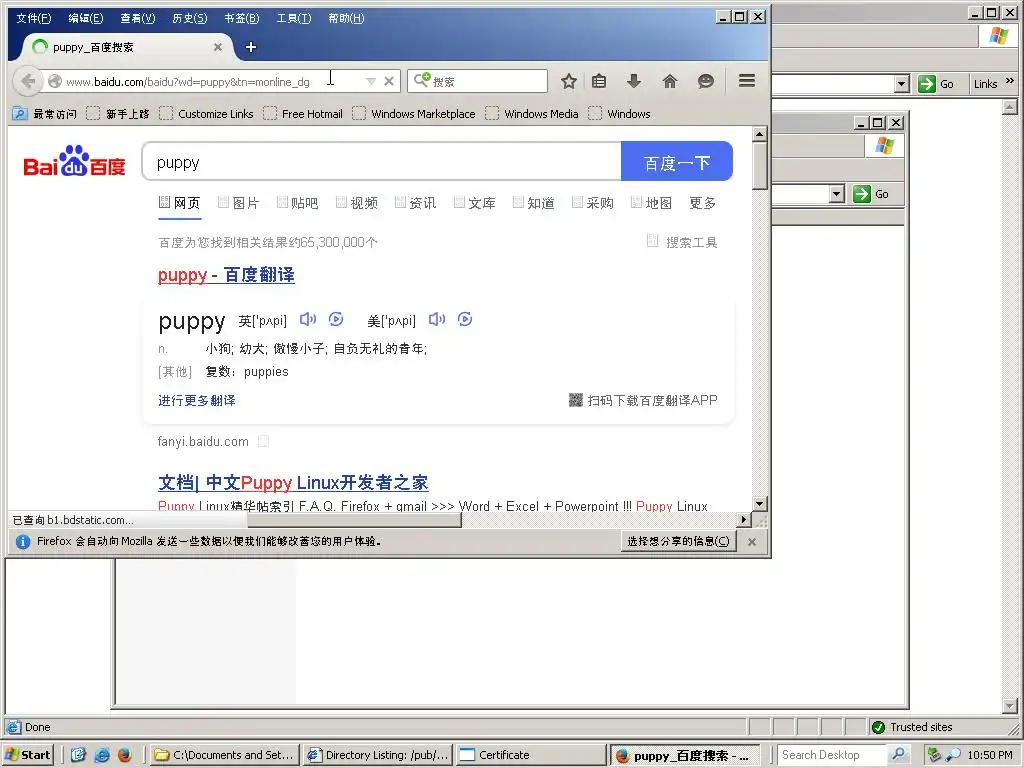Open the address bar history dropdown
This screenshot has height=768, width=1024.
[x=371, y=82]
